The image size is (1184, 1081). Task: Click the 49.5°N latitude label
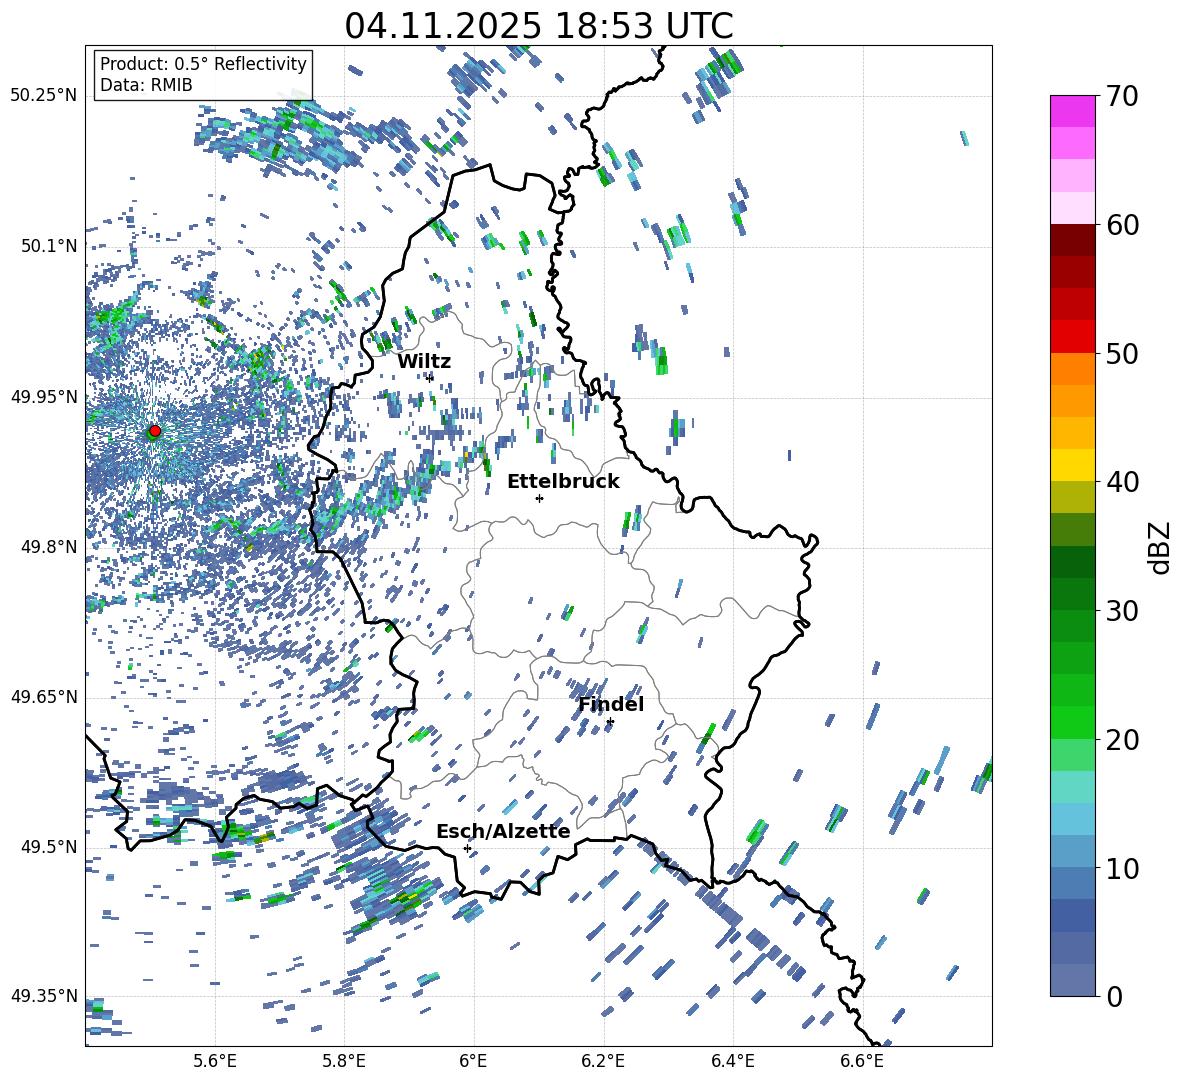coord(50,847)
